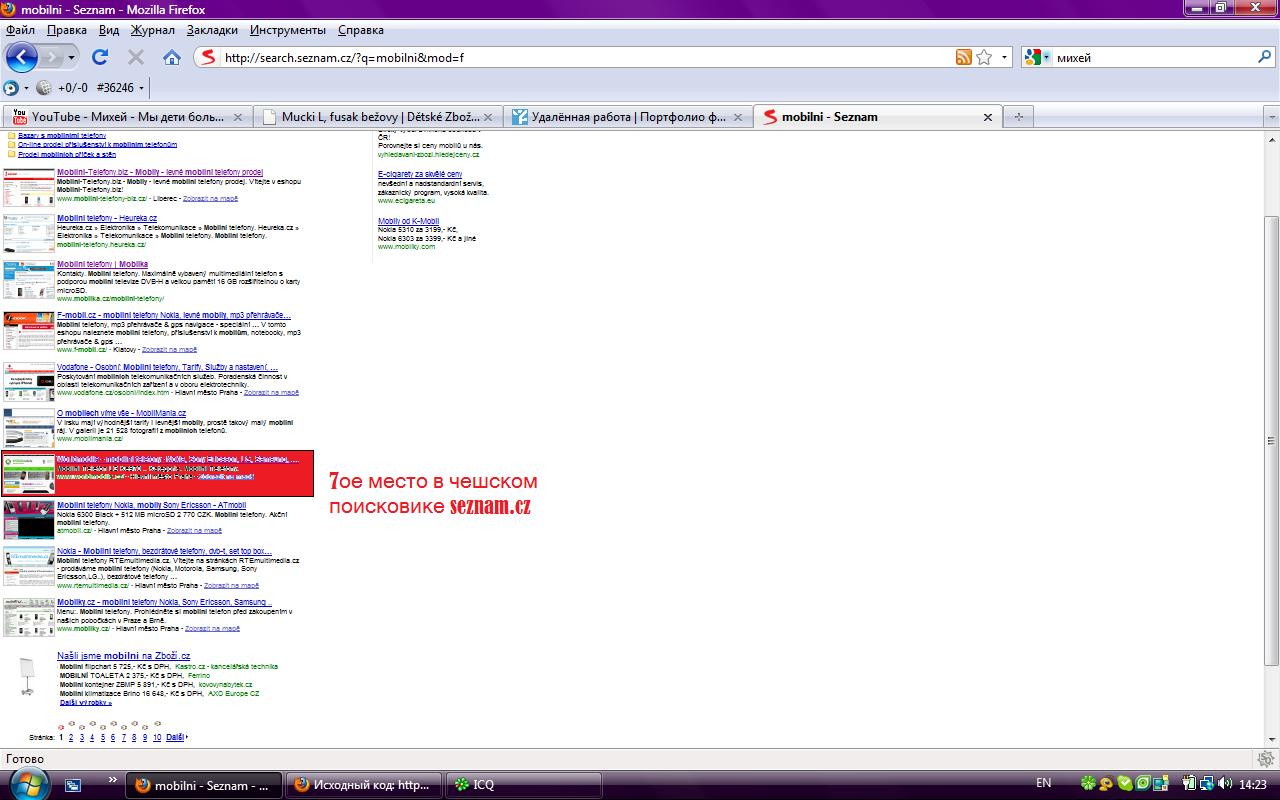Click the Prodej mobilních příček folder icon
This screenshot has height=800, width=1280.
click(12, 155)
